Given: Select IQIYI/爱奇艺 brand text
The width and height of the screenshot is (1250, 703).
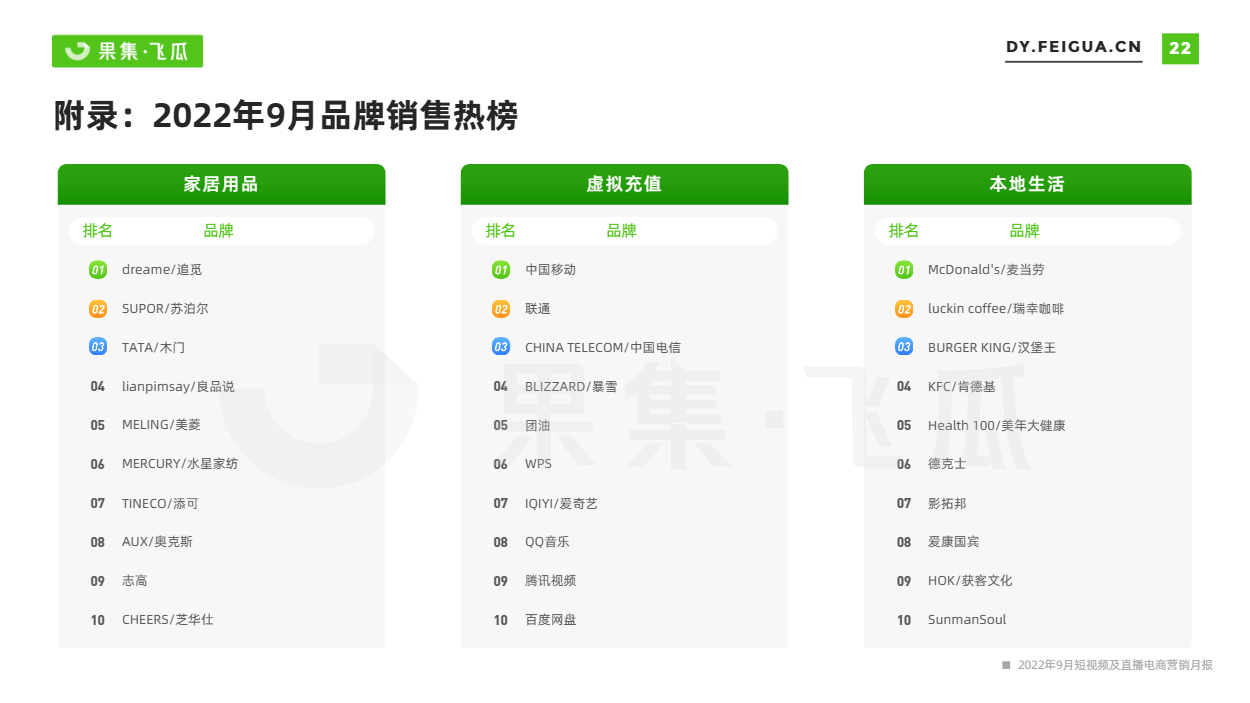Looking at the screenshot, I should (561, 503).
